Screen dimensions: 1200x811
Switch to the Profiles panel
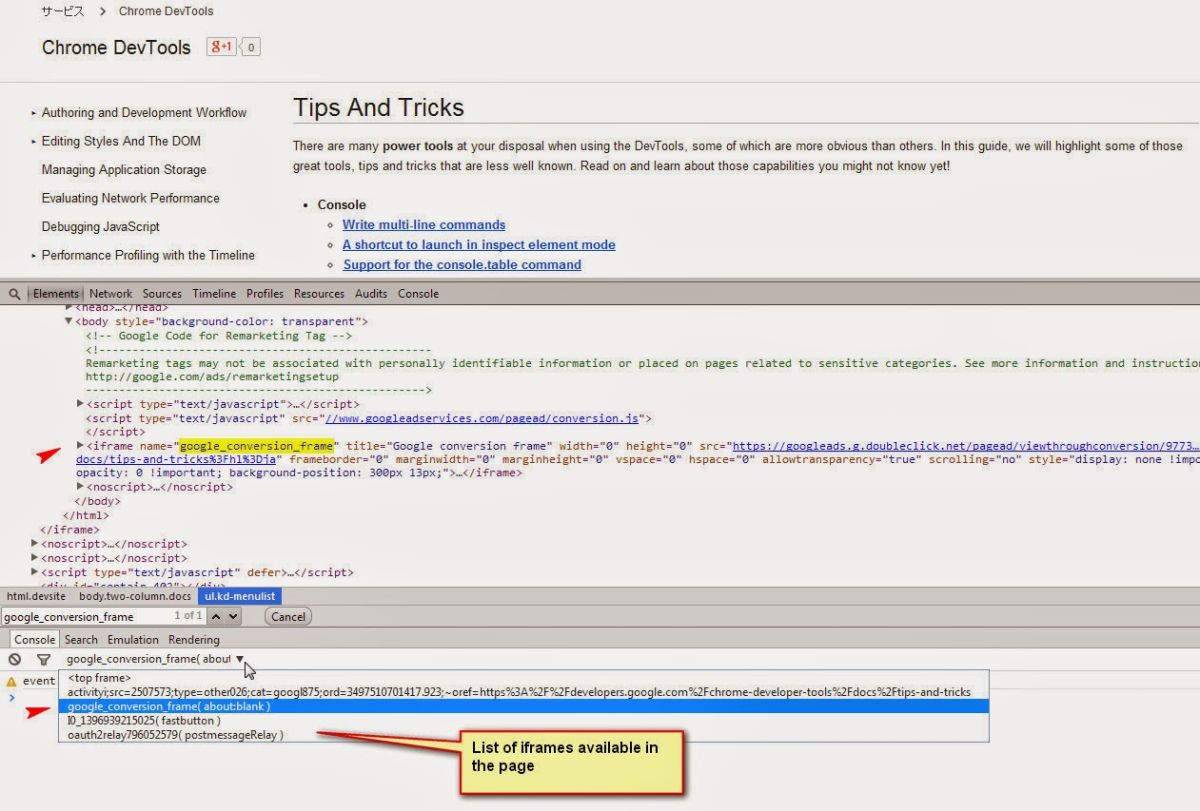pyautogui.click(x=265, y=294)
